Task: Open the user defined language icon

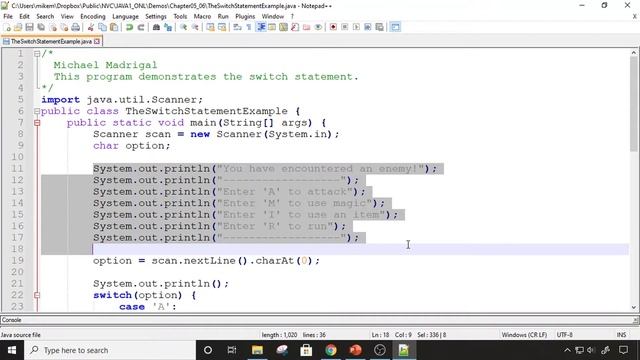Action: 272,27
